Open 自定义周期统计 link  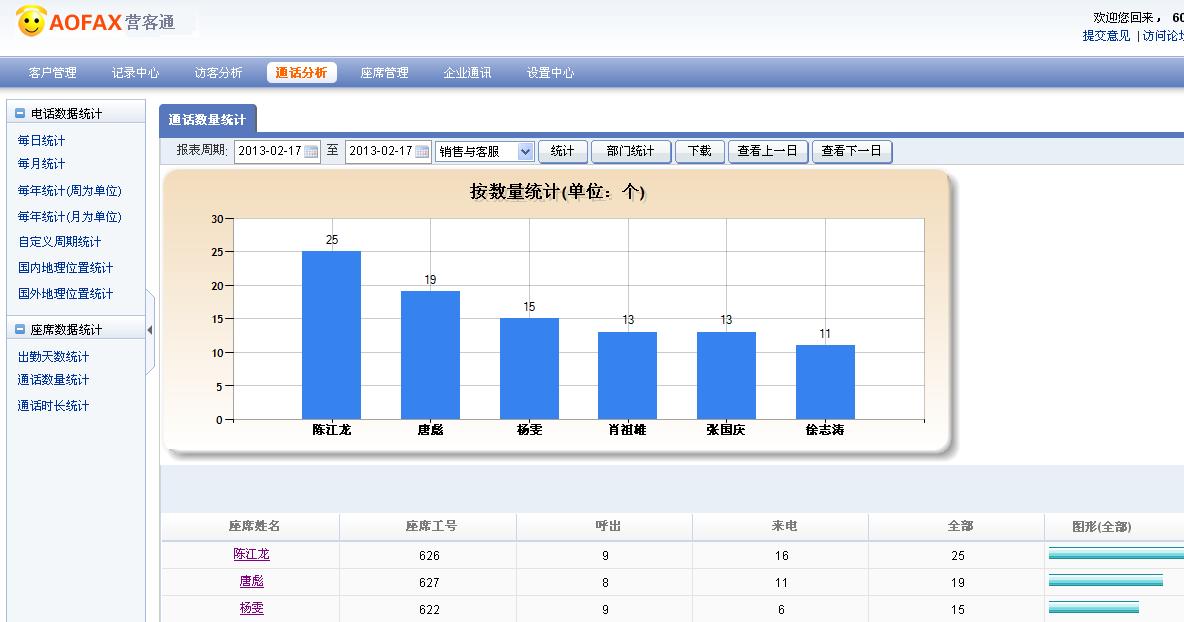pos(60,242)
